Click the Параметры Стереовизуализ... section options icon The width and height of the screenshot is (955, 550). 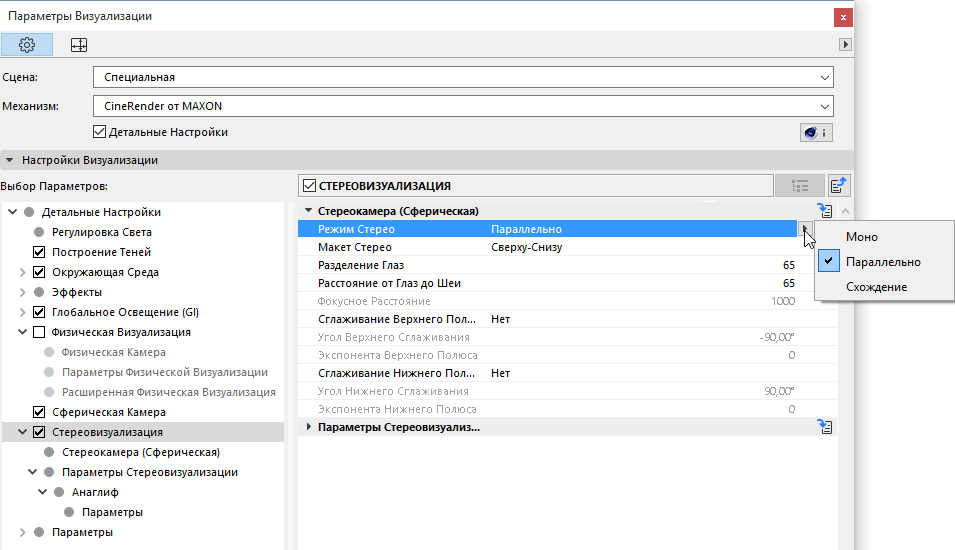[x=826, y=427]
